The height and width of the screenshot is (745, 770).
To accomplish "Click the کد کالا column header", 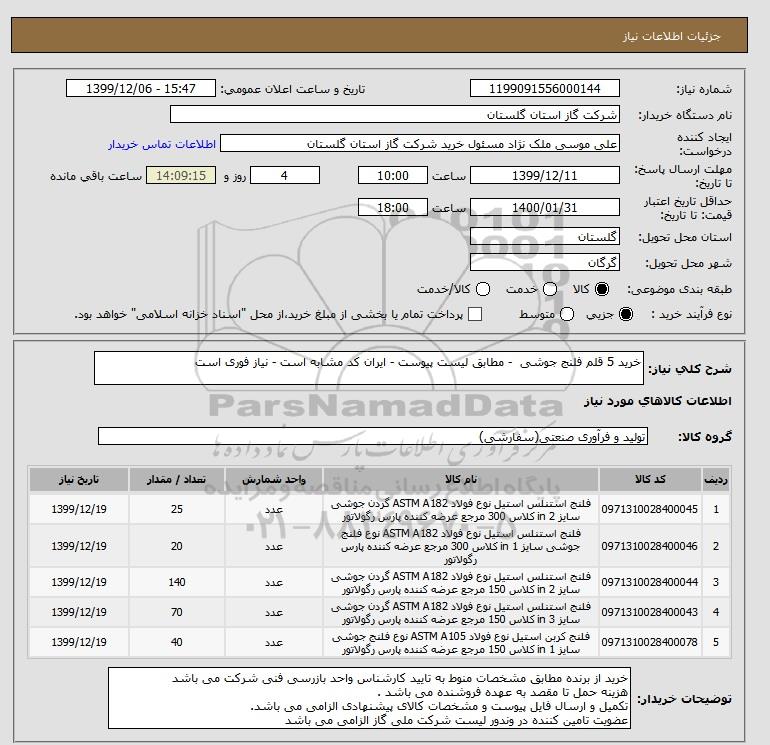I will pos(650,479).
